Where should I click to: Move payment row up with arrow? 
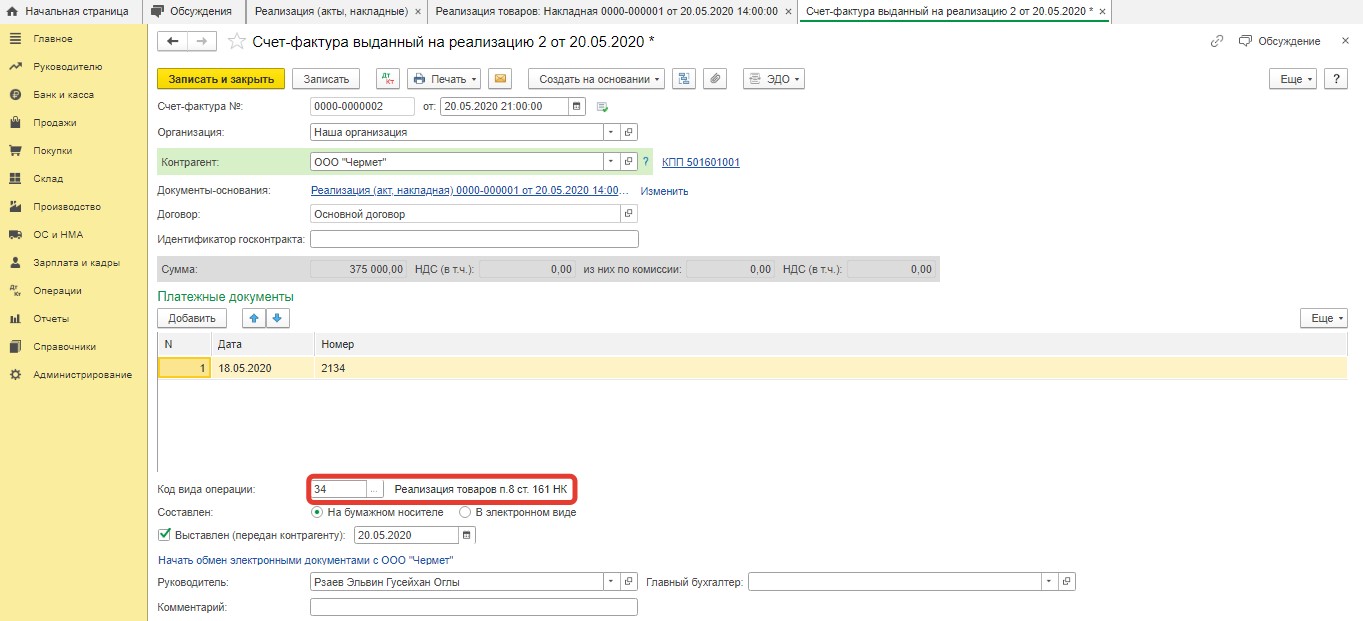(255, 318)
